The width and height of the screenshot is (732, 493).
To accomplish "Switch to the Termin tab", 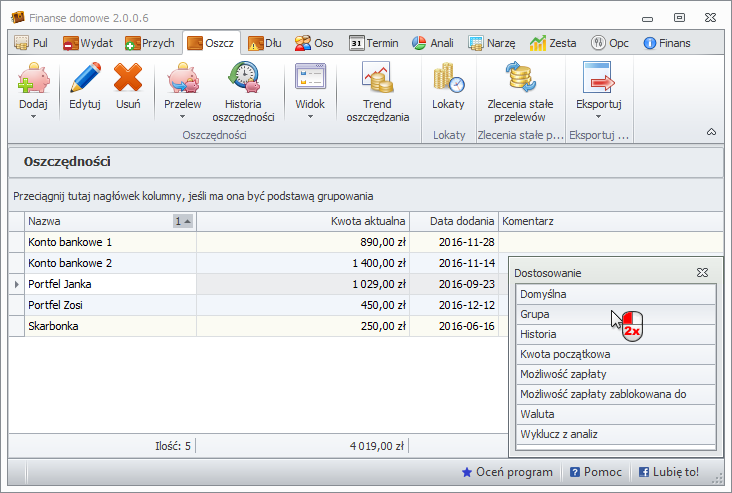I will (x=374, y=43).
